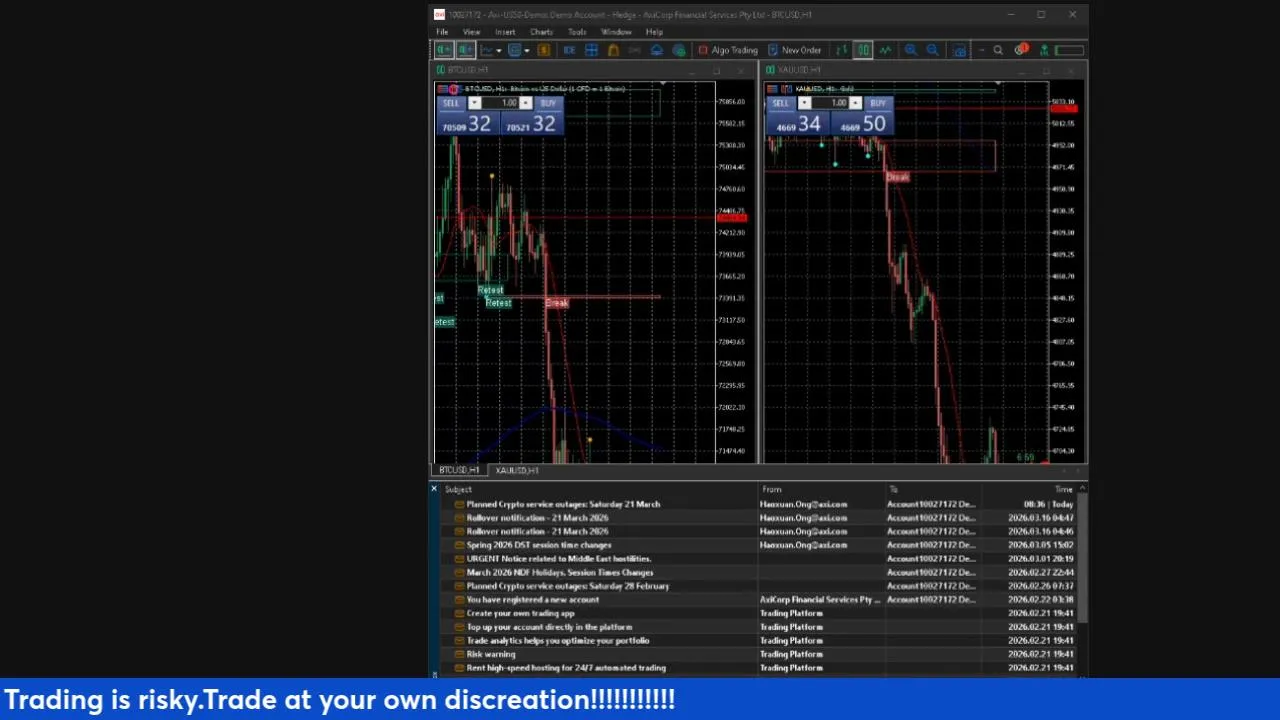Close the mailbox toolbox panel with X
This screenshot has height=720, width=1280.
point(434,488)
